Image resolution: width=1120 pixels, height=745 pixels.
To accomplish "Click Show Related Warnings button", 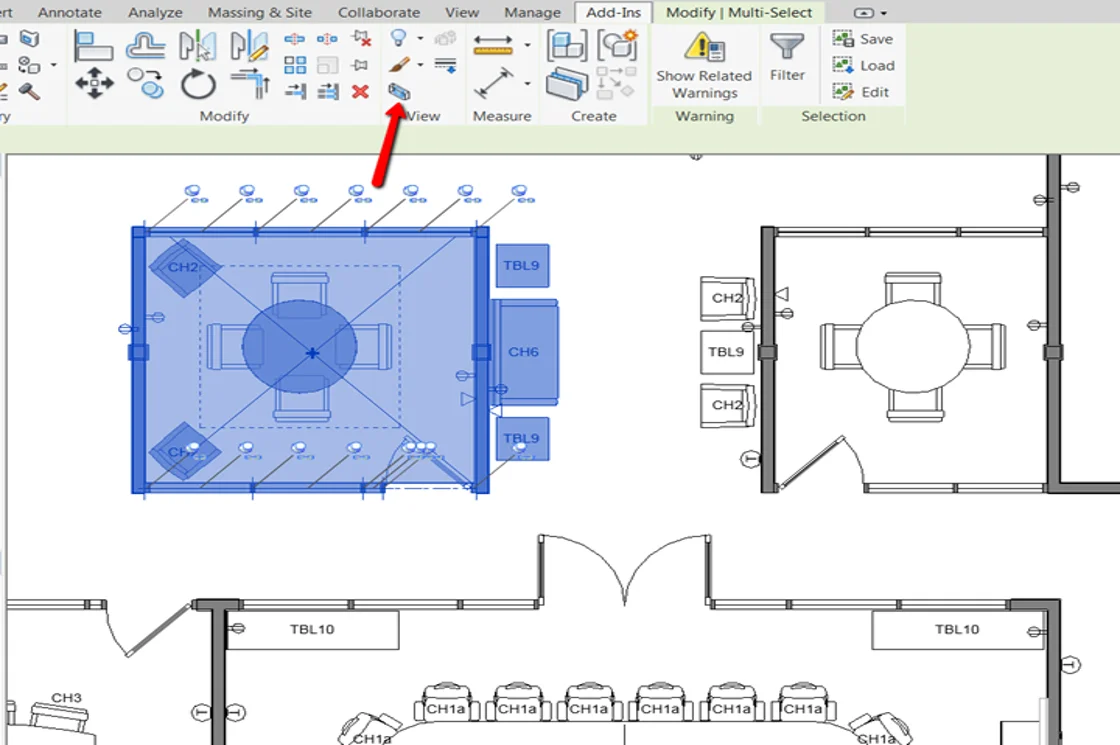I will pos(704,65).
